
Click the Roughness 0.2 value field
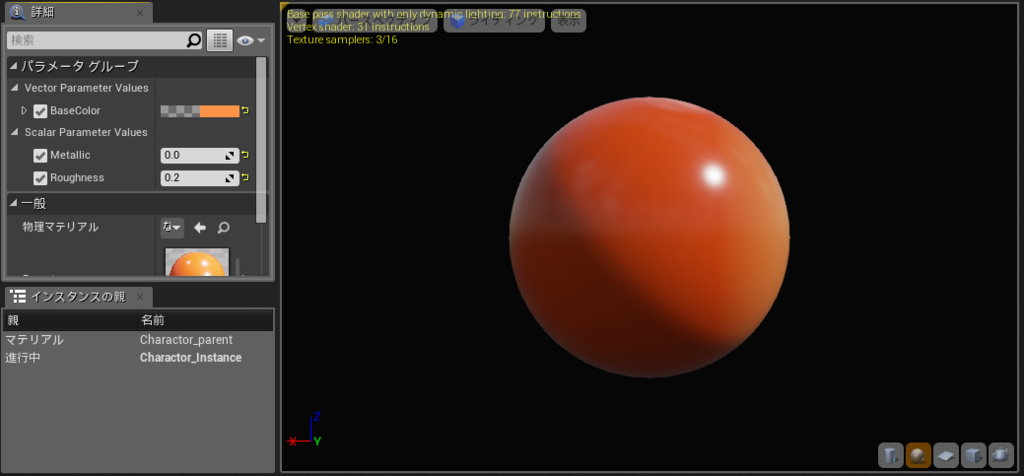tap(200, 178)
